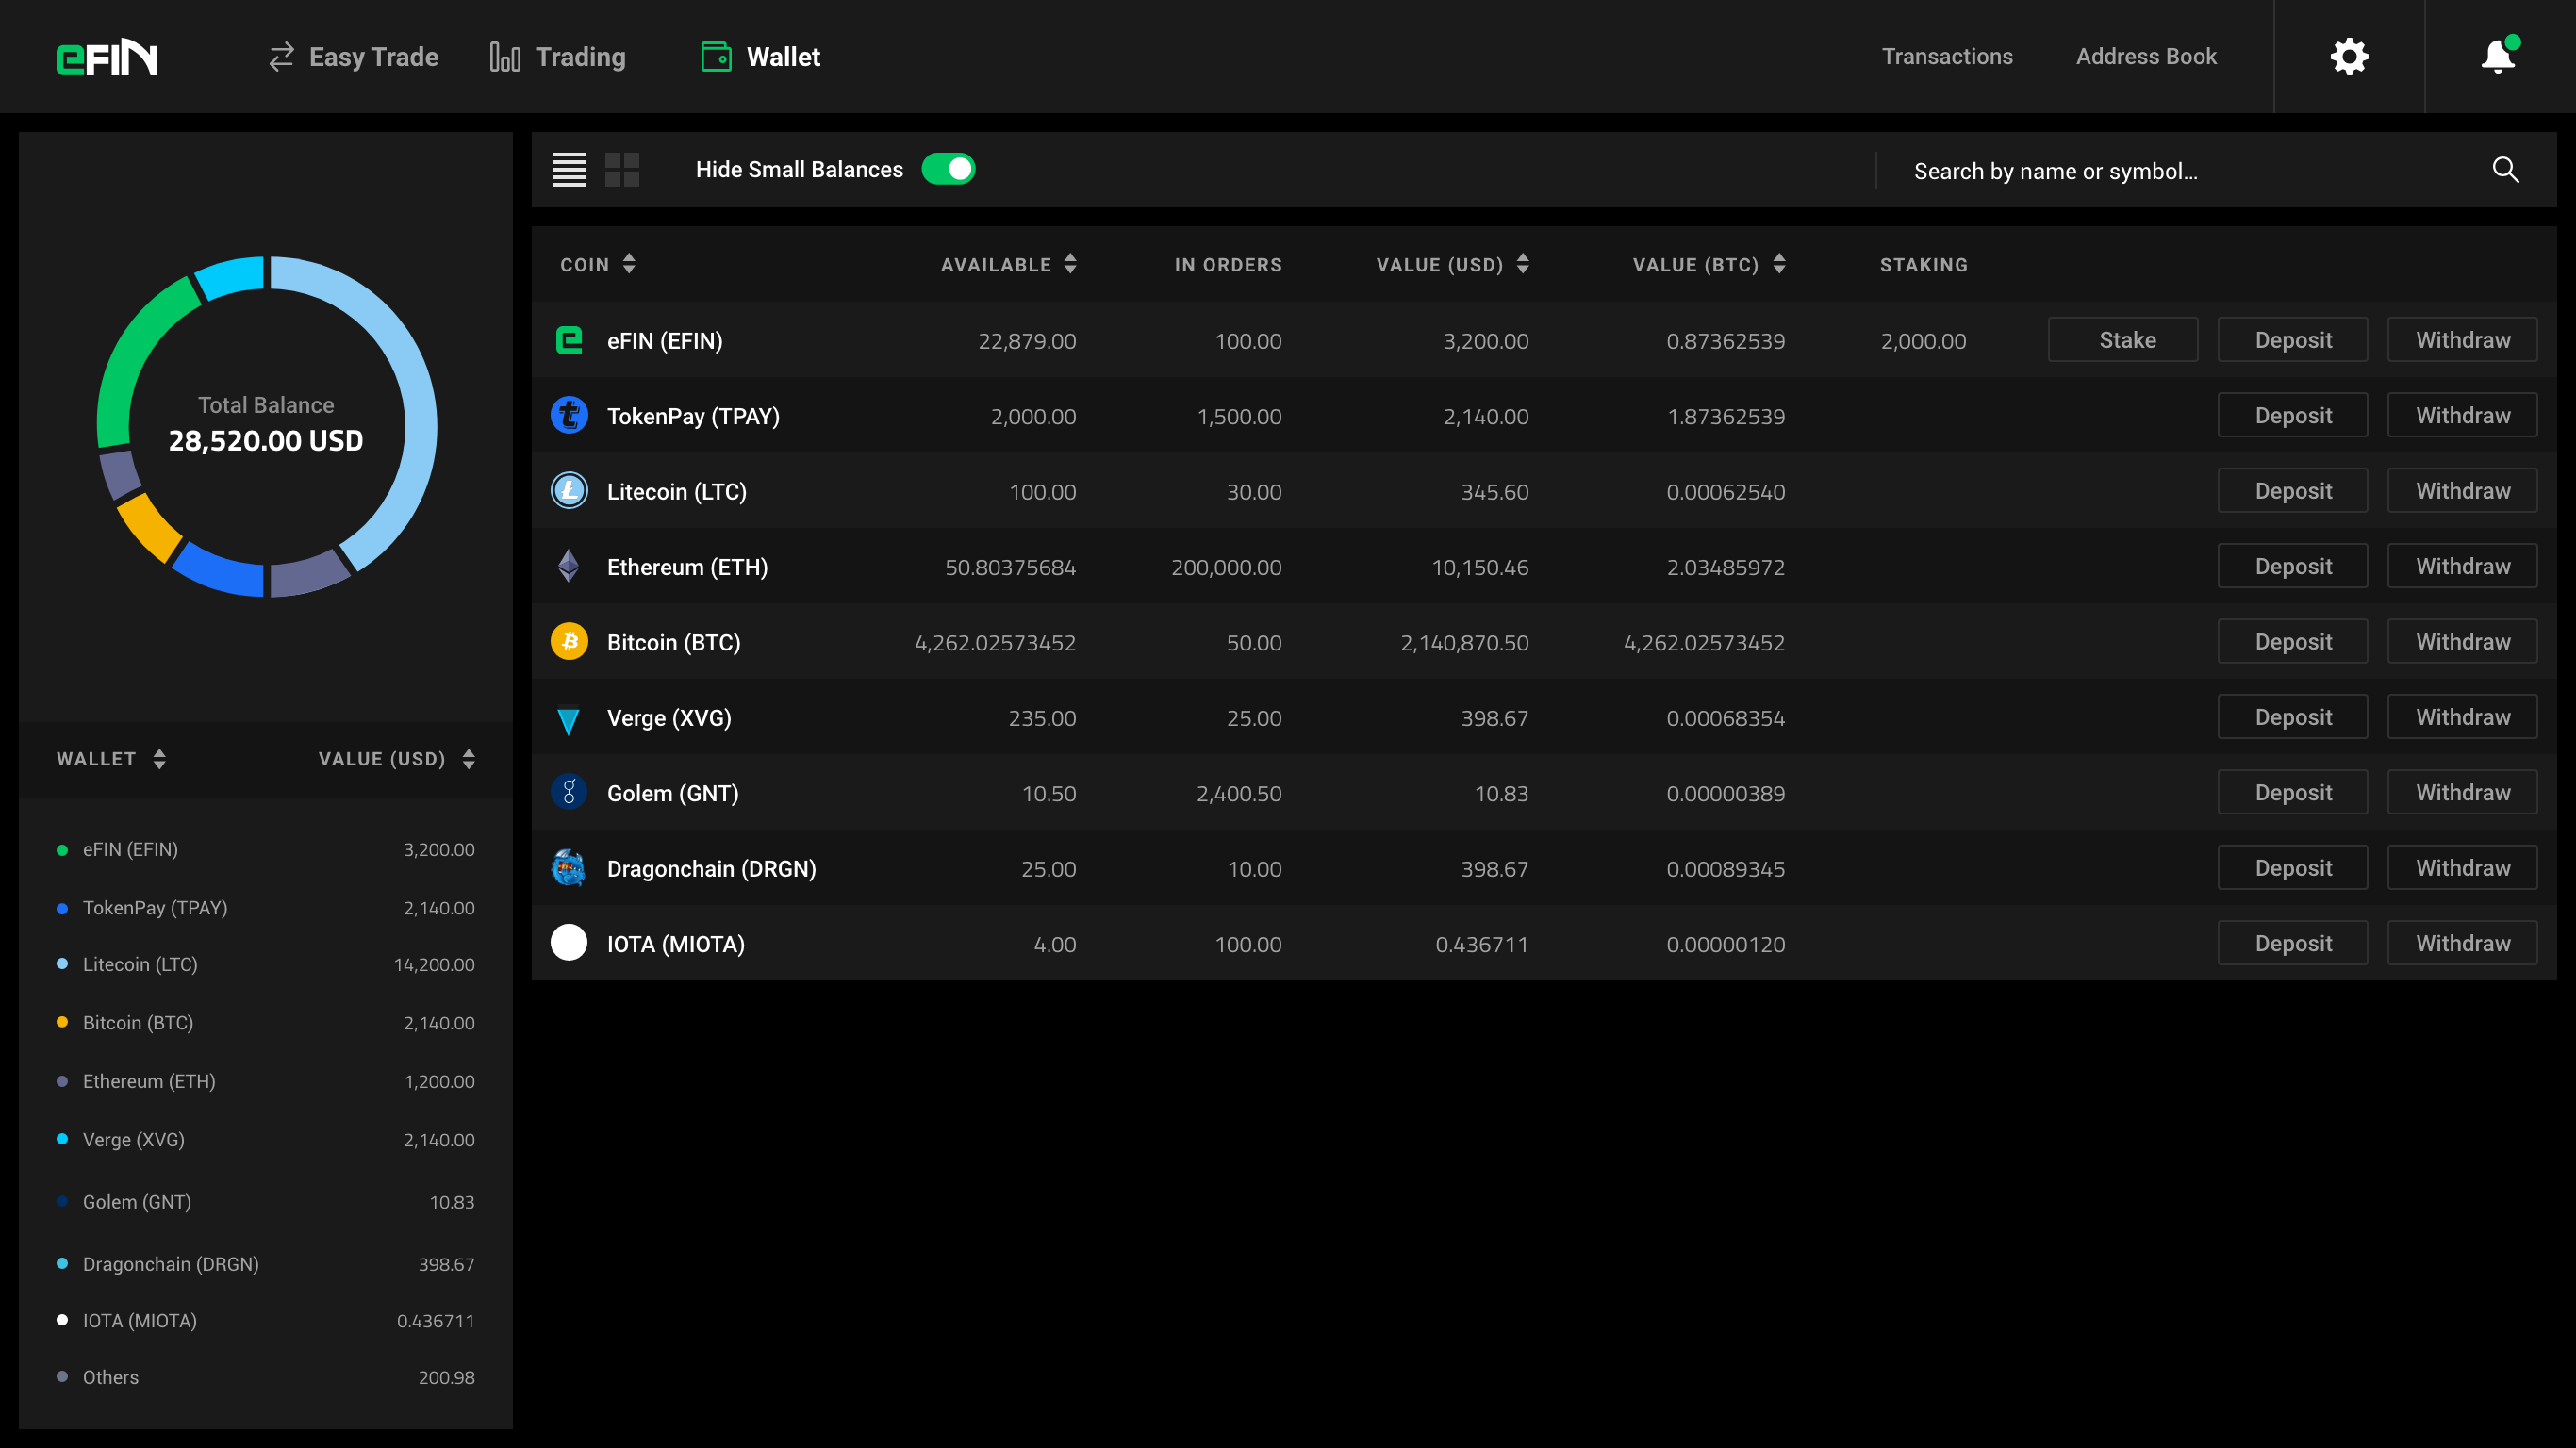This screenshot has height=1448, width=2576.
Task: Click the Trading bar chart icon
Action: pos(505,57)
